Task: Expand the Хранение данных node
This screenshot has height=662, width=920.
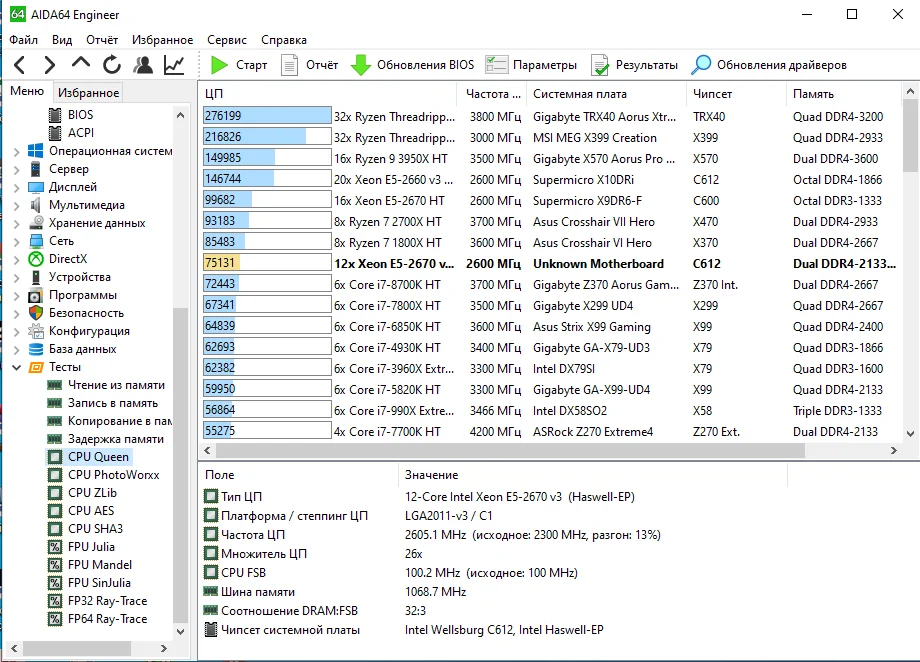Action: pos(16,224)
